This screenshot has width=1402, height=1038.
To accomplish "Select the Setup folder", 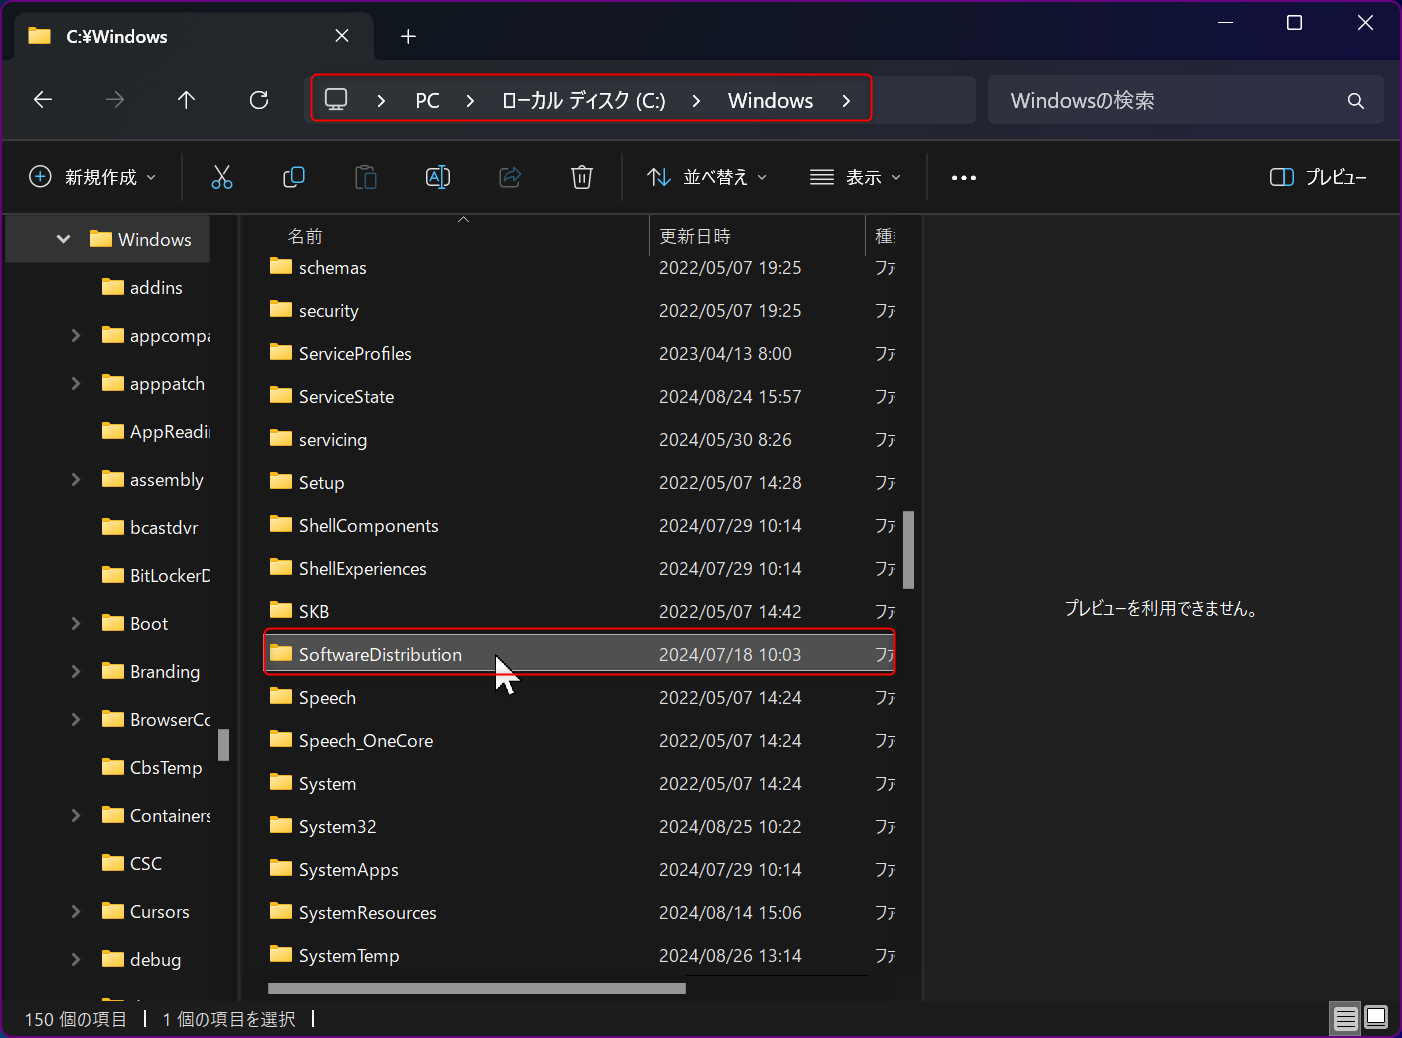I will 580,483.
